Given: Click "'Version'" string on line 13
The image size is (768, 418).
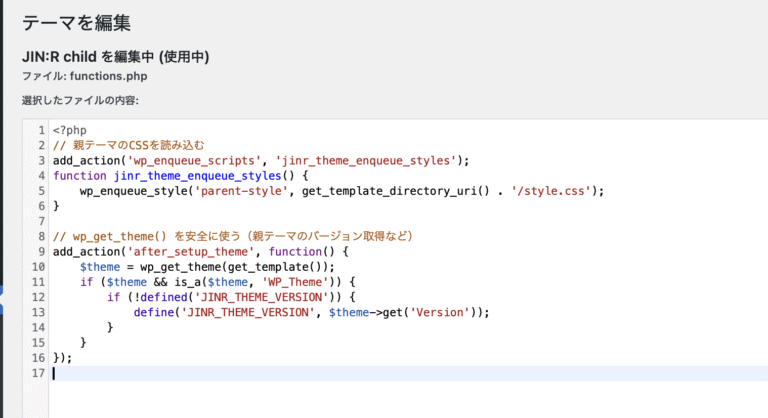Looking at the screenshot, I should tap(440, 313).
